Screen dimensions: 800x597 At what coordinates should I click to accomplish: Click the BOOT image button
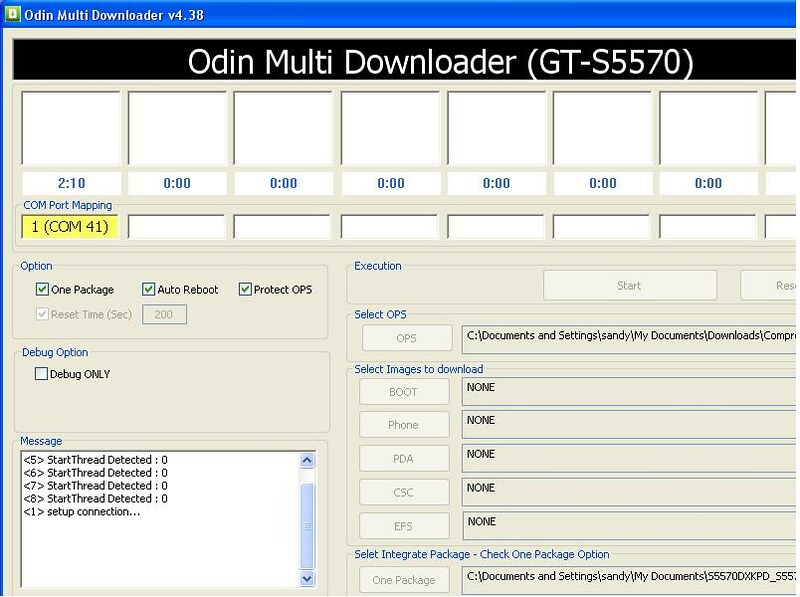click(x=404, y=392)
